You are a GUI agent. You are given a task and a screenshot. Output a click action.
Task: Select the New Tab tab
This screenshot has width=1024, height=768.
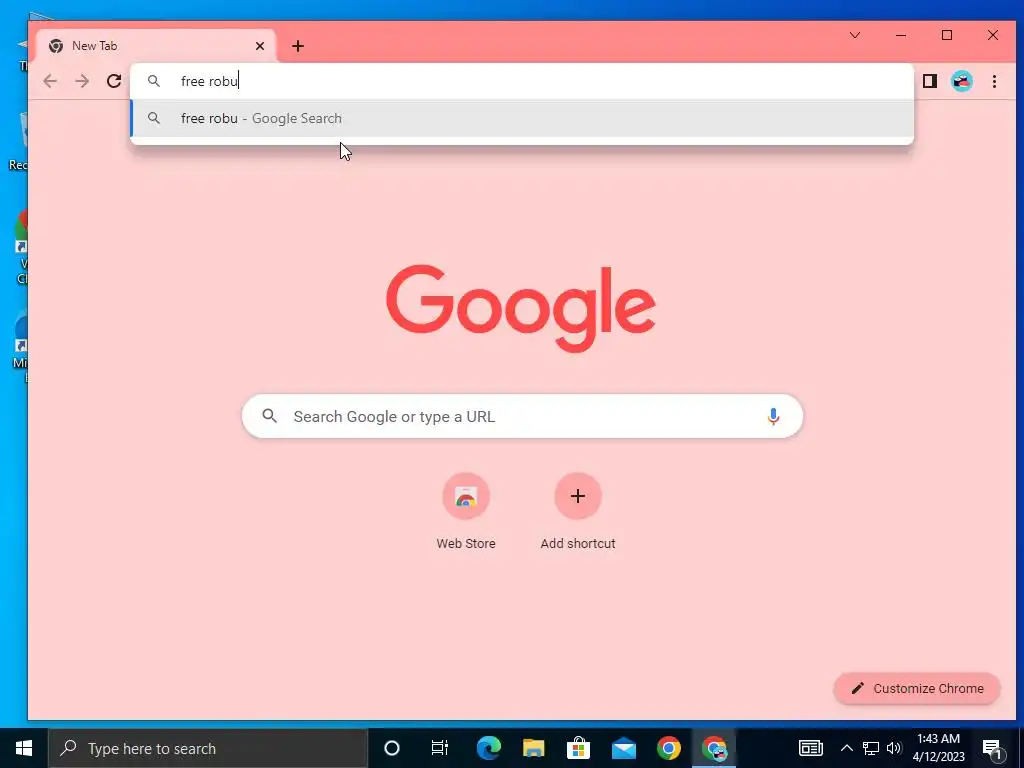(156, 46)
